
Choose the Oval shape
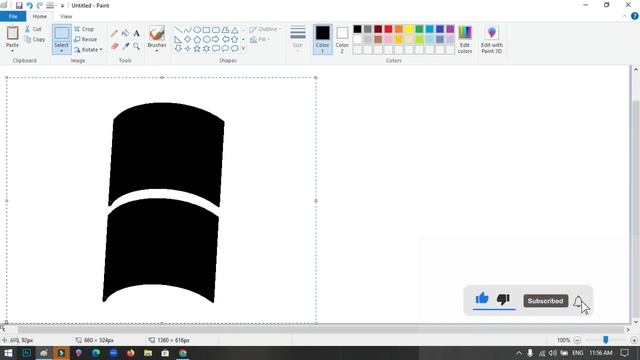coord(197,30)
